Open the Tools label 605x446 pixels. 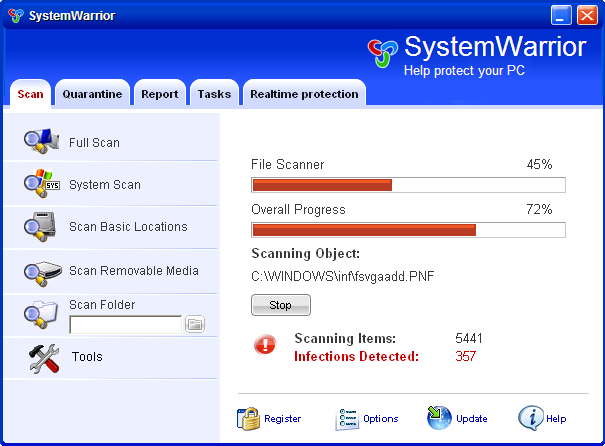pos(87,356)
